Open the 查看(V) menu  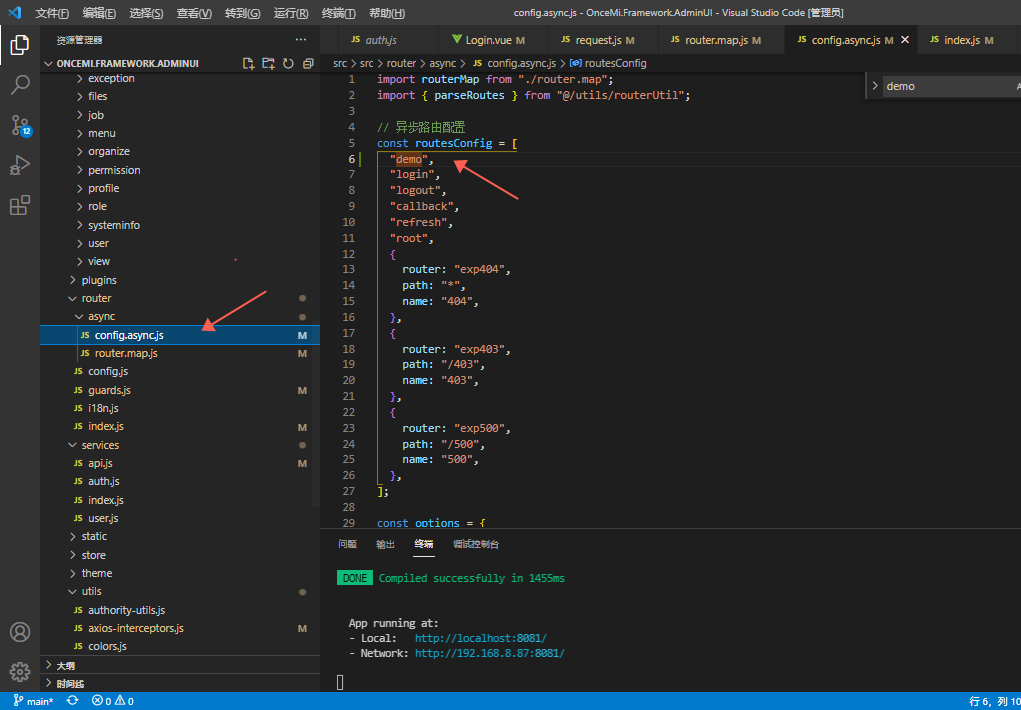(194, 13)
